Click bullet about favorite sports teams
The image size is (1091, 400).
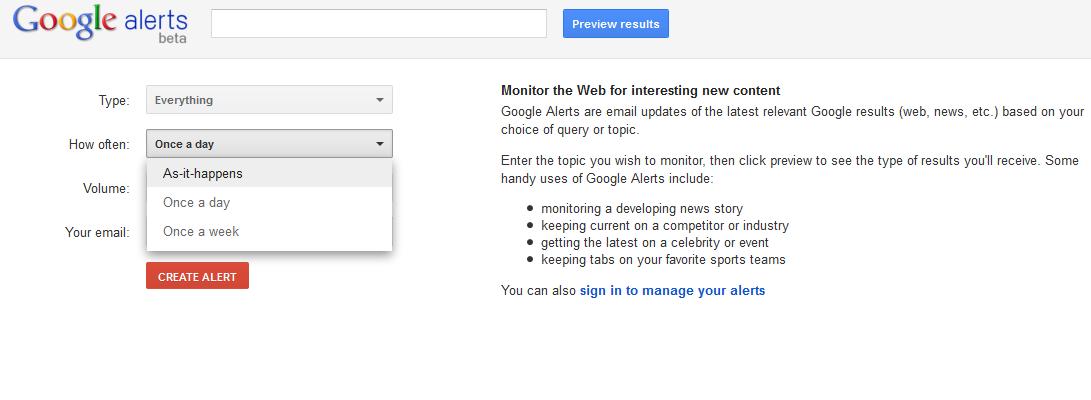point(663,260)
